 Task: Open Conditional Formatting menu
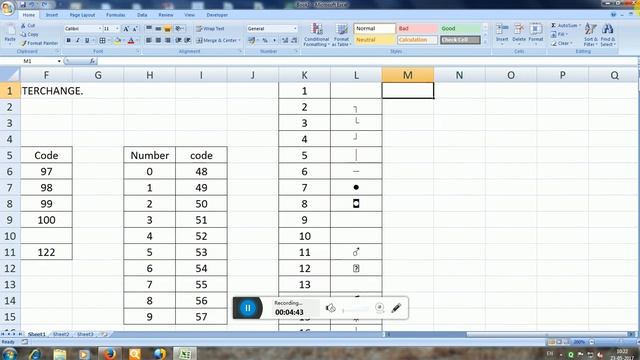[x=317, y=35]
